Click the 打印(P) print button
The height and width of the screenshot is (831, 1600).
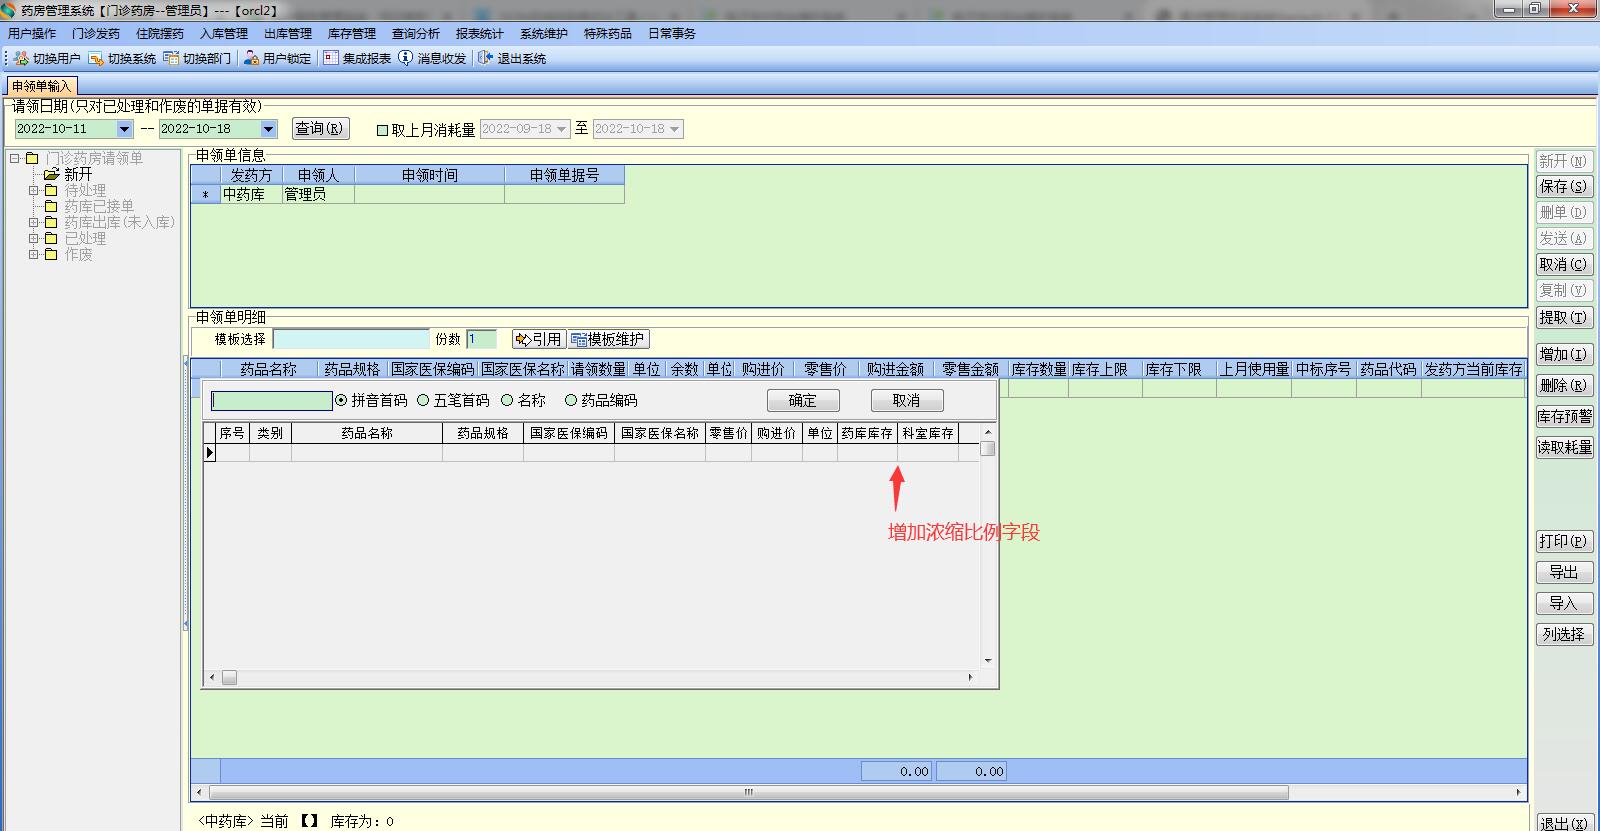click(x=1564, y=542)
